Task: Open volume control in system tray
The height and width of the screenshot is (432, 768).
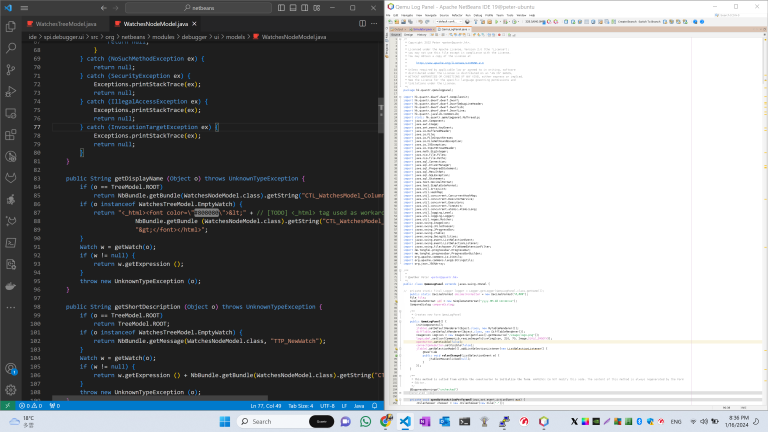Action: coord(704,421)
